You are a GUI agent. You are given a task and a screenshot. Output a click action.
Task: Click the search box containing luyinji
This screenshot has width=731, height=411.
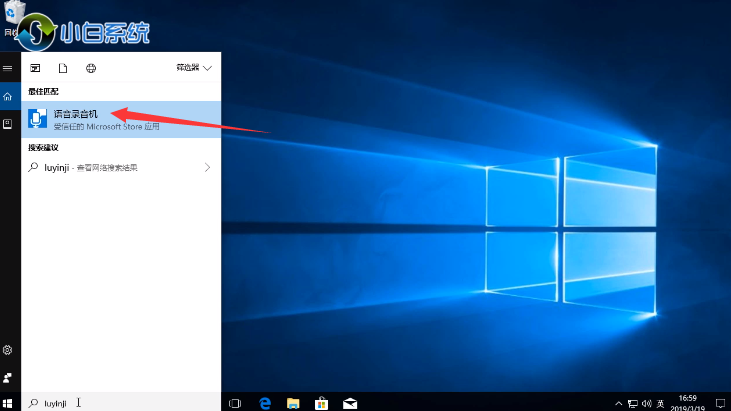[120, 402]
